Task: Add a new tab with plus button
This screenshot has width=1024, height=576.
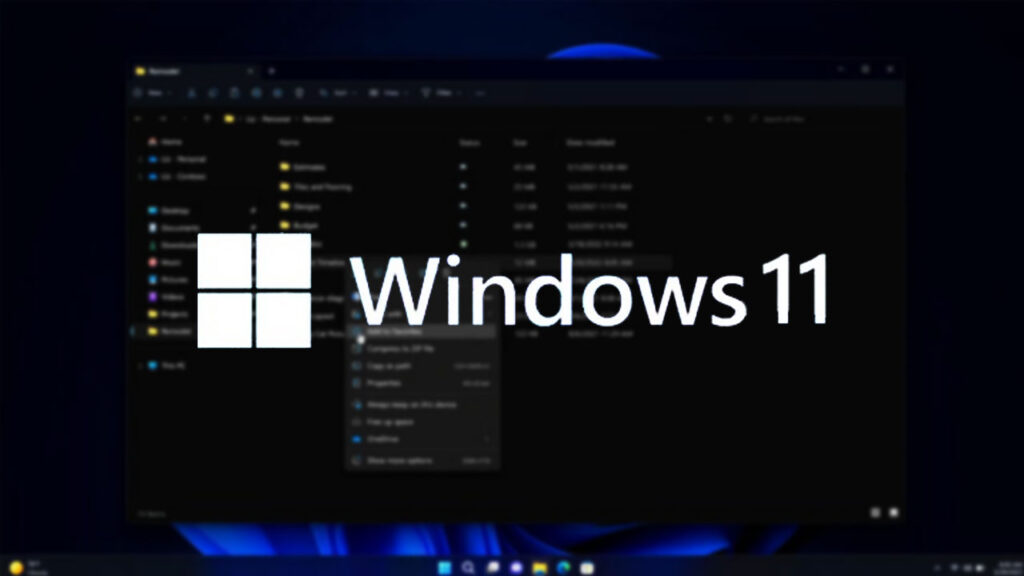Action: click(x=272, y=71)
